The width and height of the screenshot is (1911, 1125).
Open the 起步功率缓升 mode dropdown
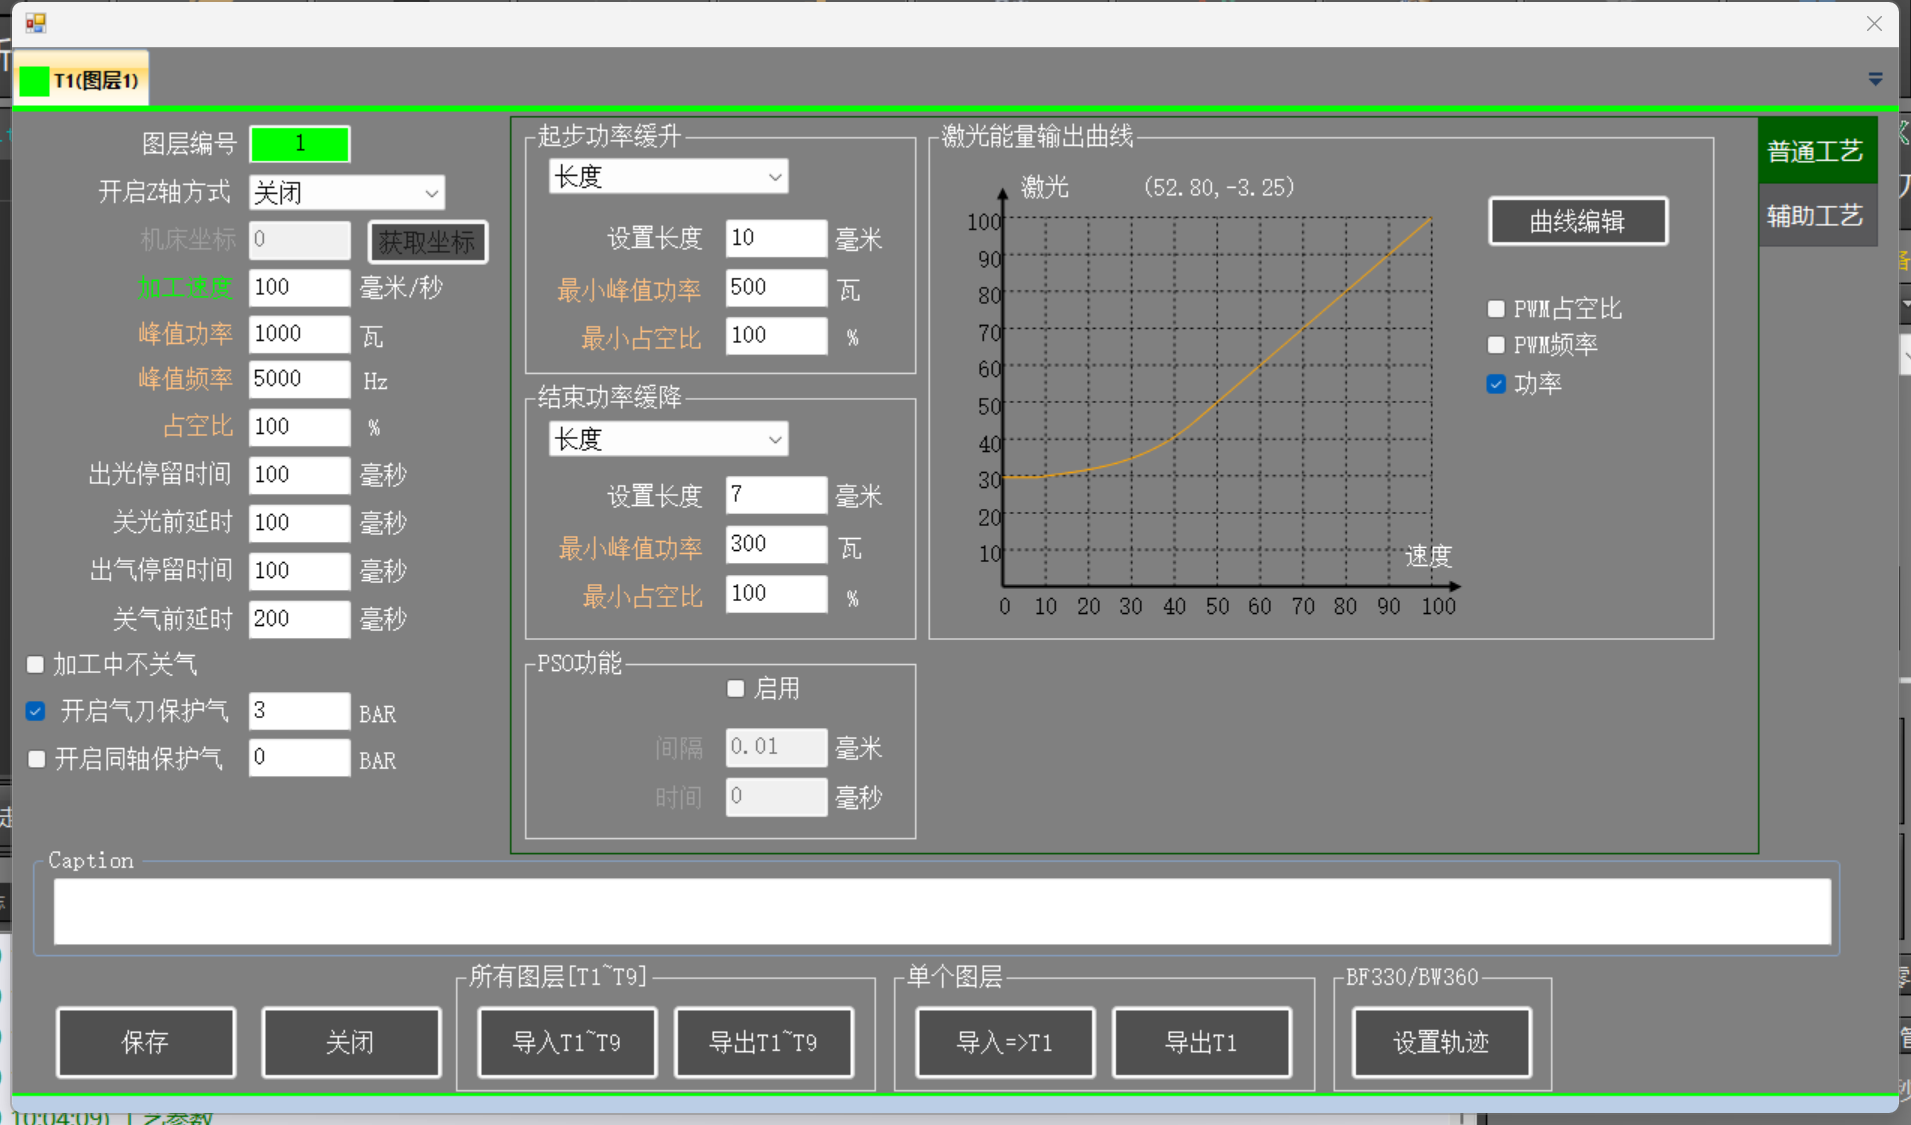[x=668, y=177]
